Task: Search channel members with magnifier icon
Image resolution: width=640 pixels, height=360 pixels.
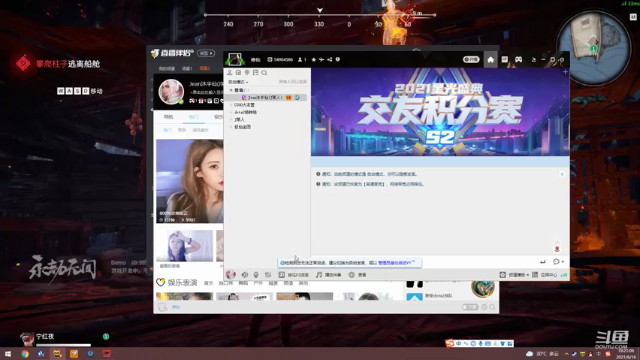Action: tap(264, 73)
